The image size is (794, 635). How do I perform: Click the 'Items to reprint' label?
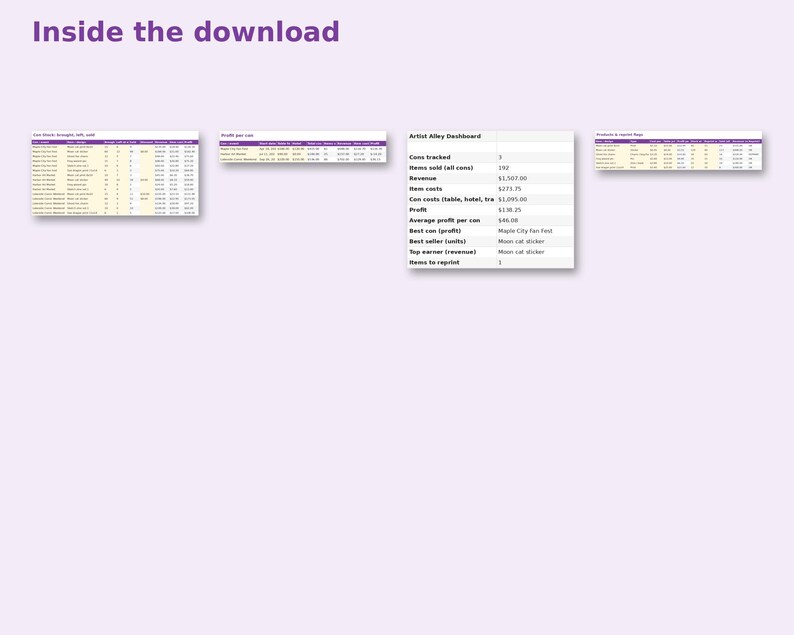click(434, 262)
